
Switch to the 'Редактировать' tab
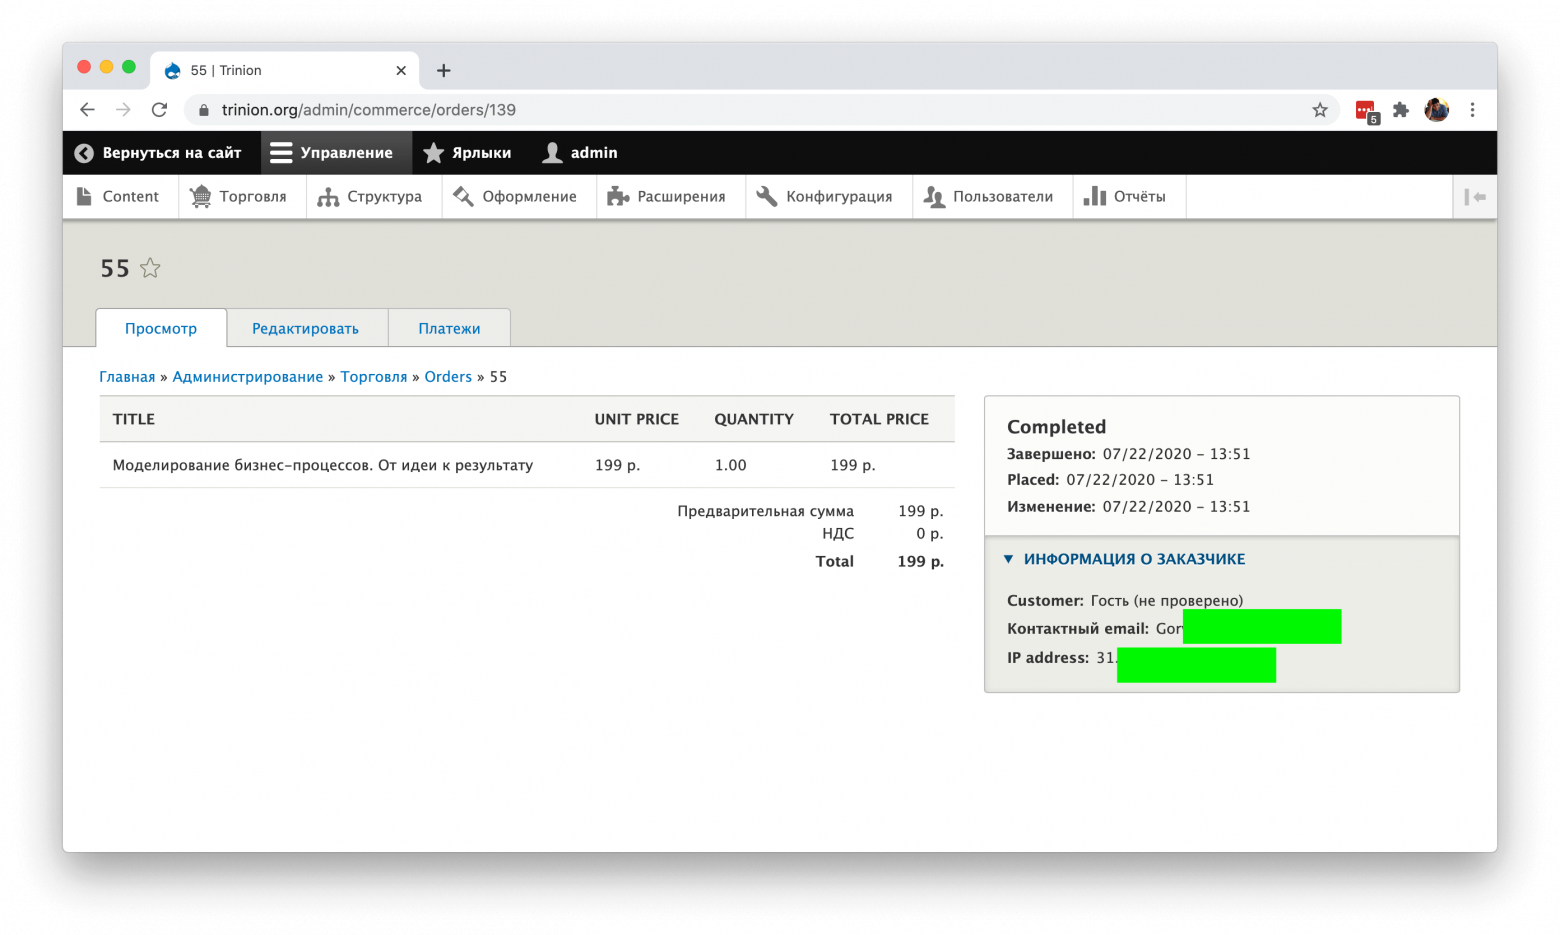tap(305, 328)
